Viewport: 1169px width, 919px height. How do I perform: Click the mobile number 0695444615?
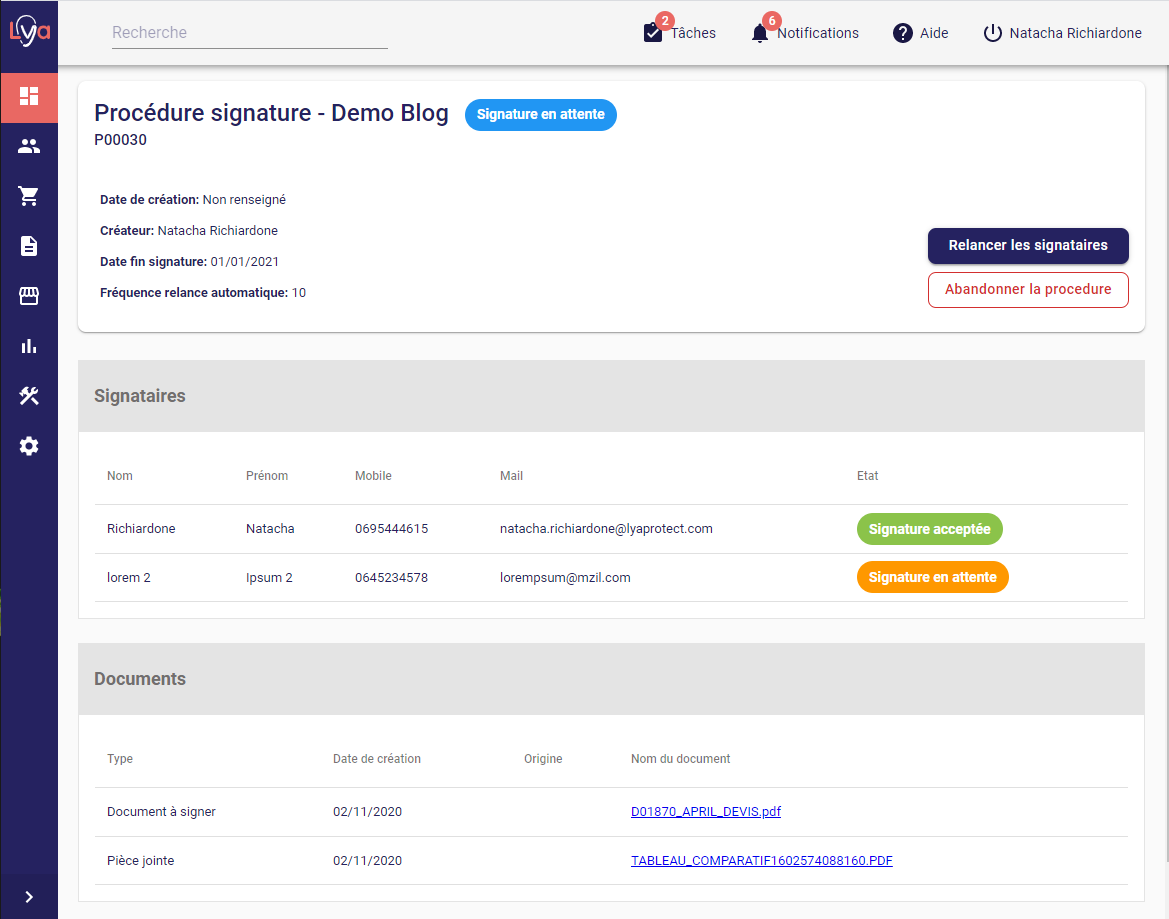pos(391,528)
